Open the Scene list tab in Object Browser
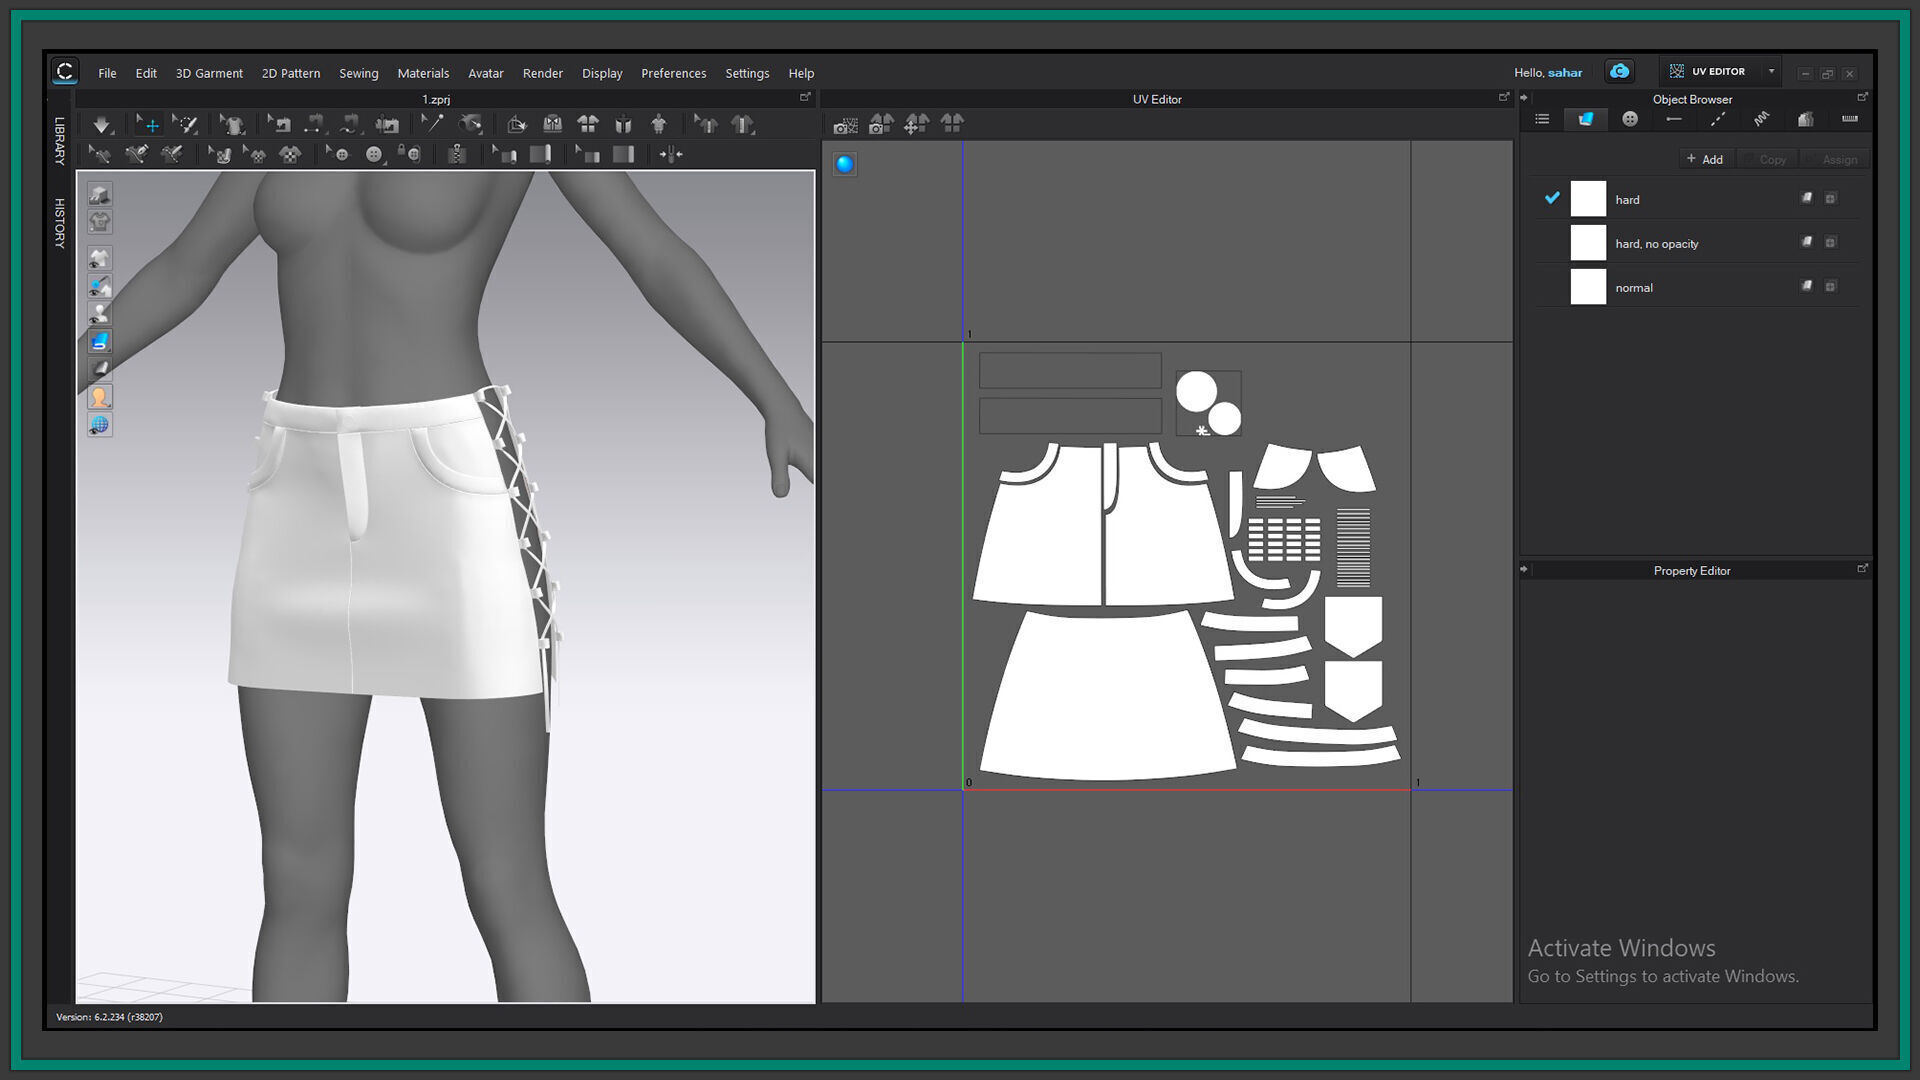 tap(1542, 119)
